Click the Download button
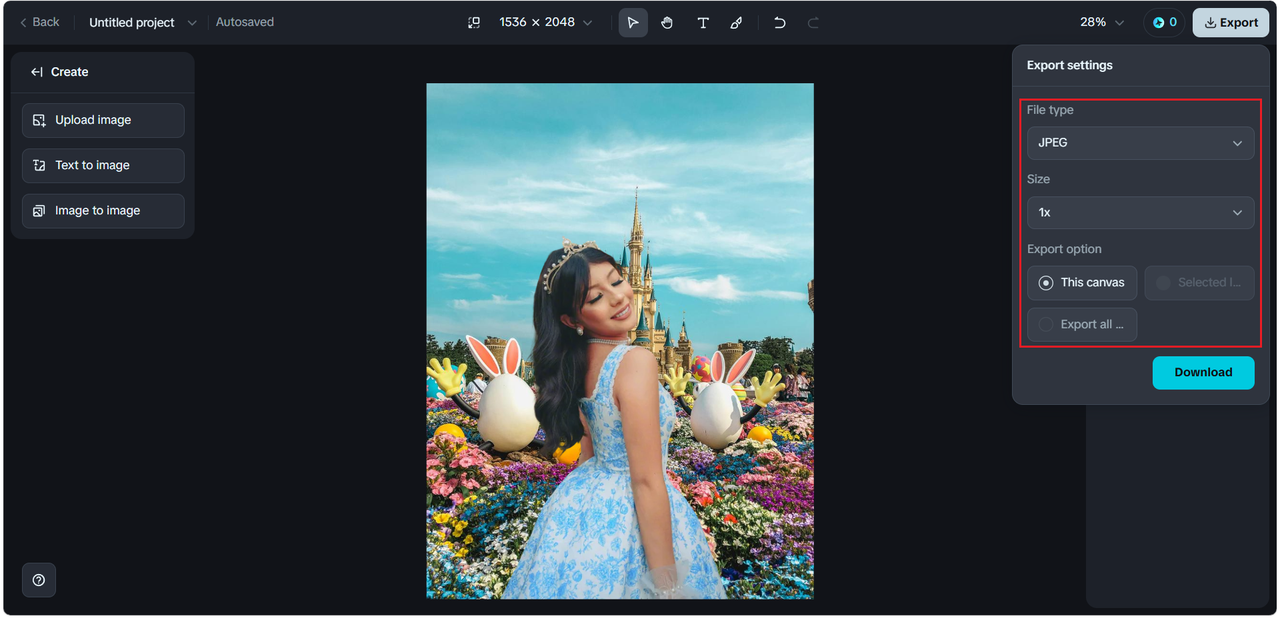The height and width of the screenshot is (618, 1280). click(1203, 372)
